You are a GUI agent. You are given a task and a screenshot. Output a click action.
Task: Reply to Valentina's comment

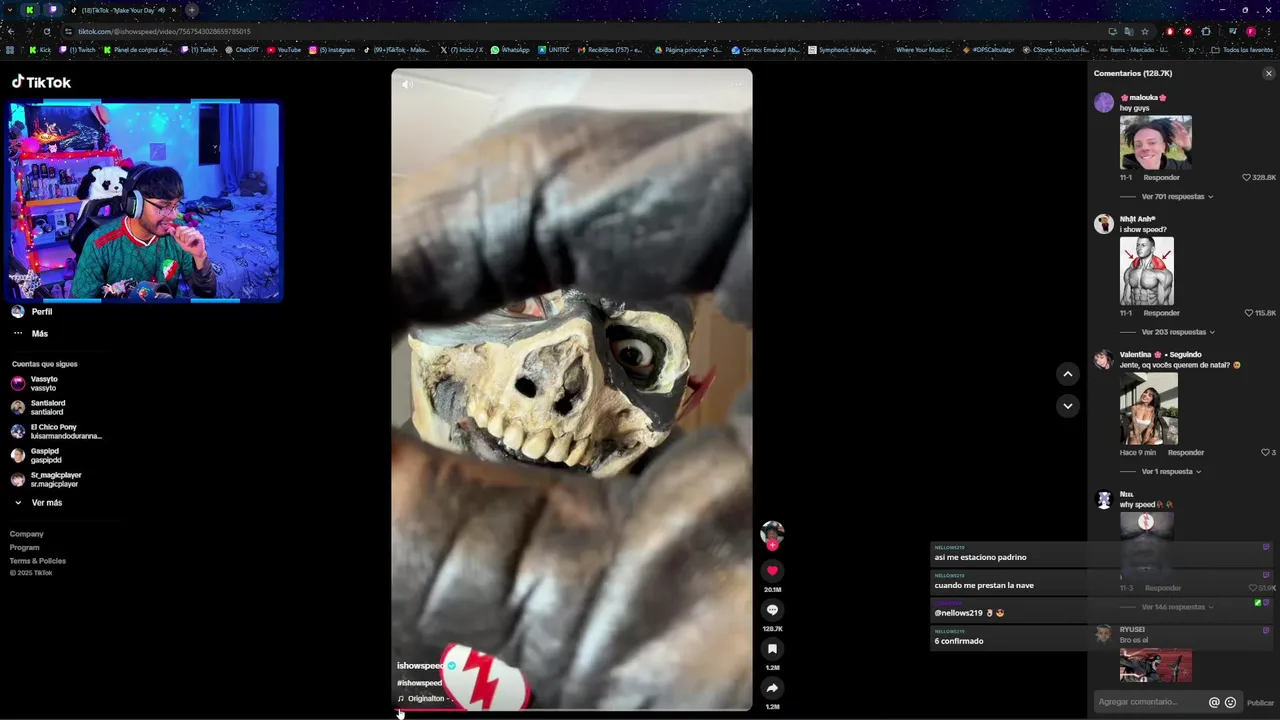click(x=1186, y=452)
